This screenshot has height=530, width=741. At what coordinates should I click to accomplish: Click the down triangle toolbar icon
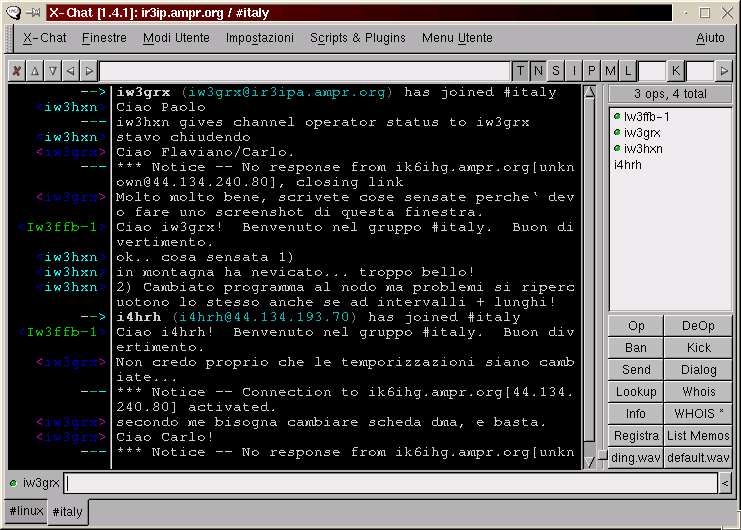click(x=52, y=71)
